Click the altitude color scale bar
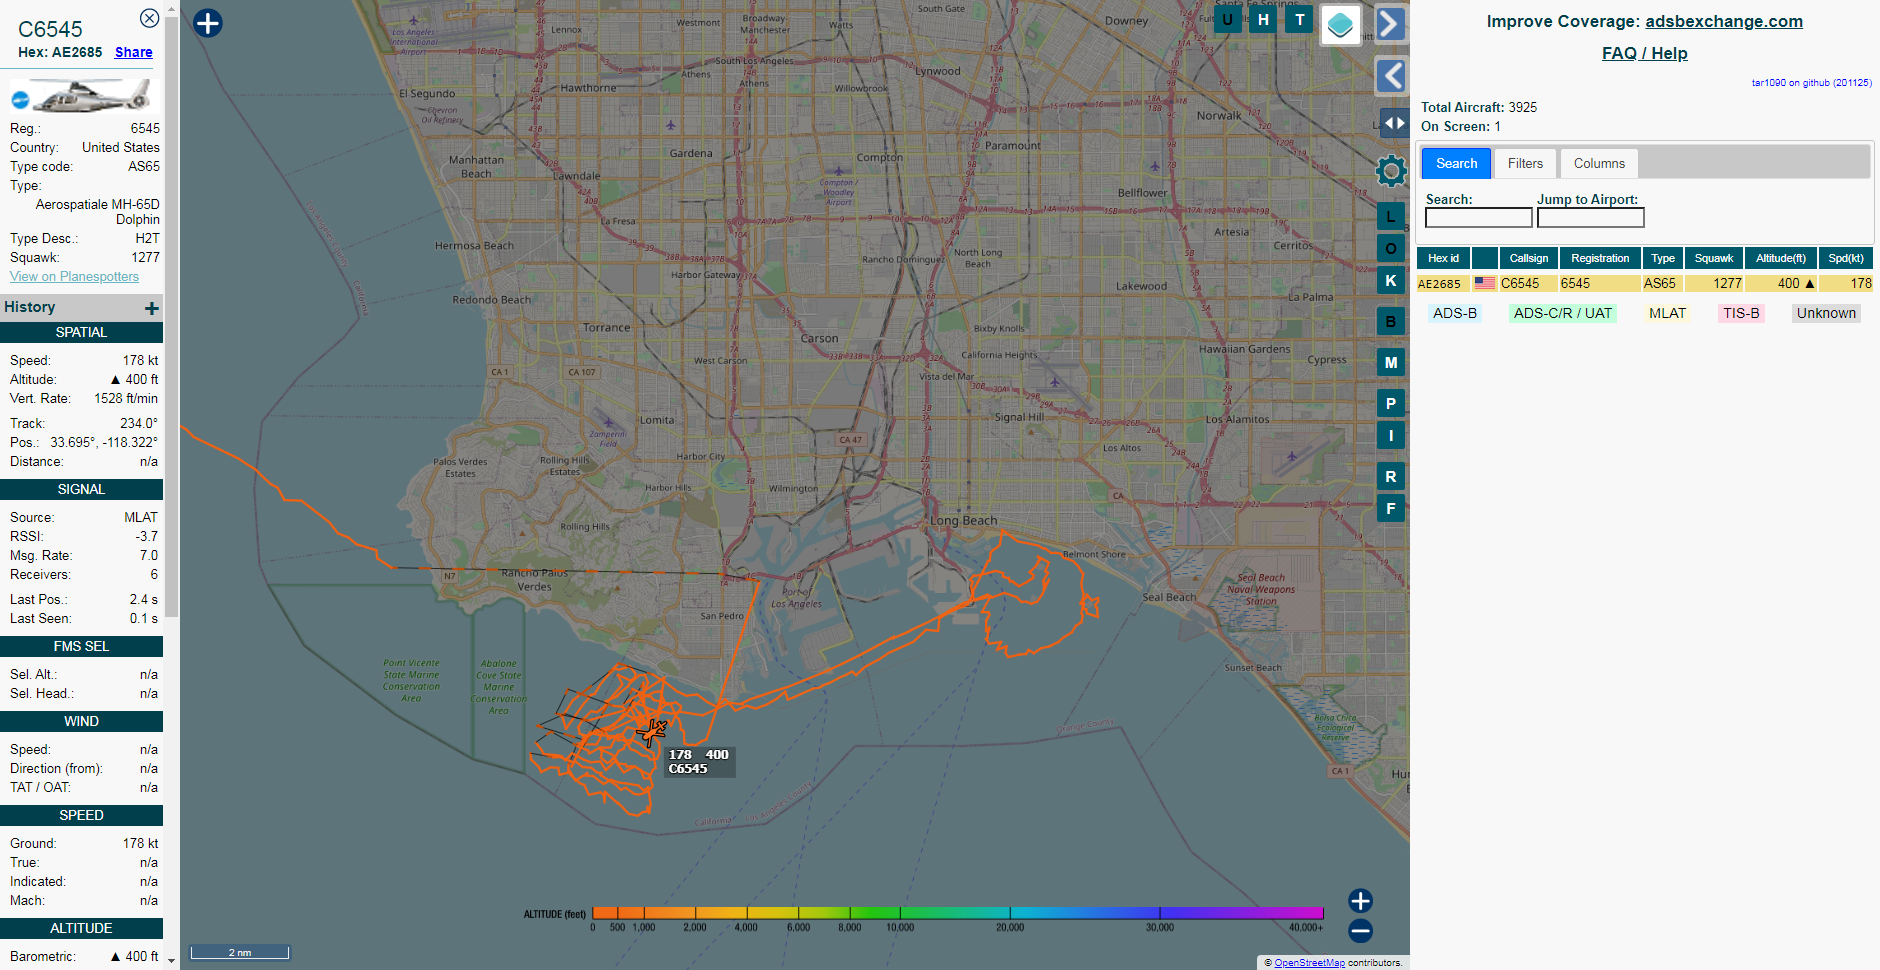 (x=958, y=913)
